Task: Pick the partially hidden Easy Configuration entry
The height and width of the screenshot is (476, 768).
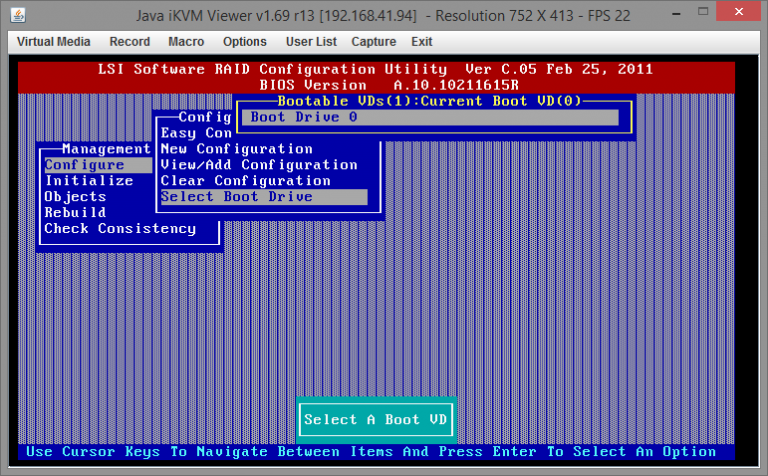Action: (196, 133)
